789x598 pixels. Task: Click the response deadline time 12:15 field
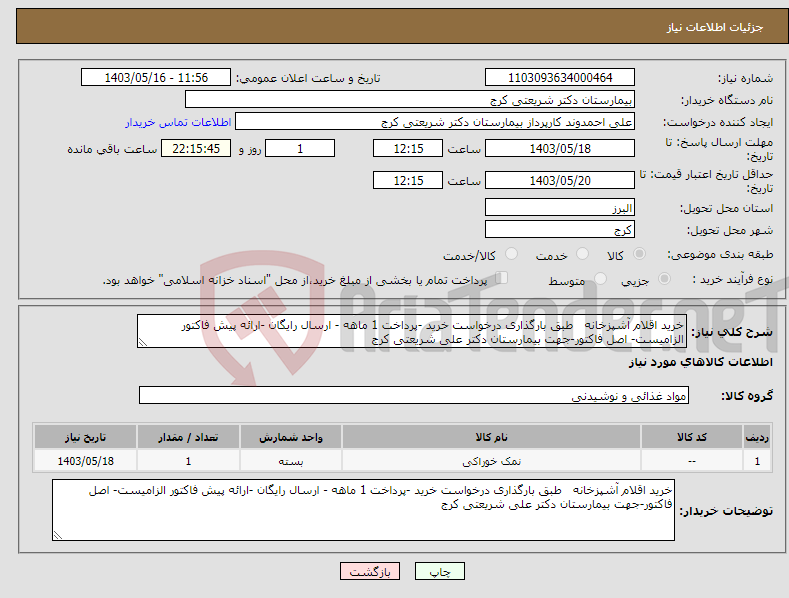pos(408,148)
